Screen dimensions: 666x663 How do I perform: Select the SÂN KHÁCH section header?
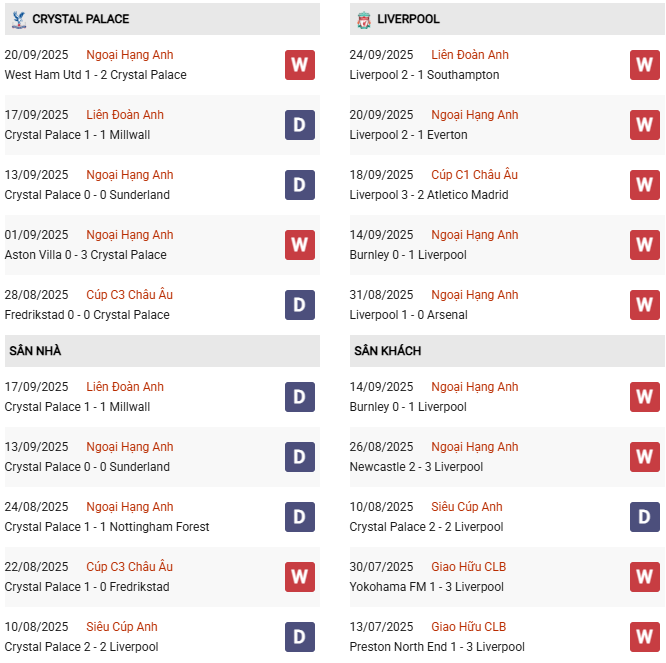coord(387,351)
